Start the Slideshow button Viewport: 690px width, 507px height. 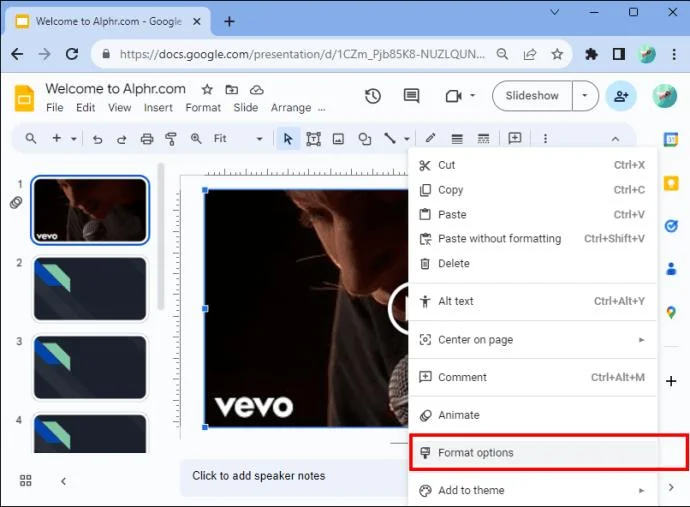click(532, 96)
